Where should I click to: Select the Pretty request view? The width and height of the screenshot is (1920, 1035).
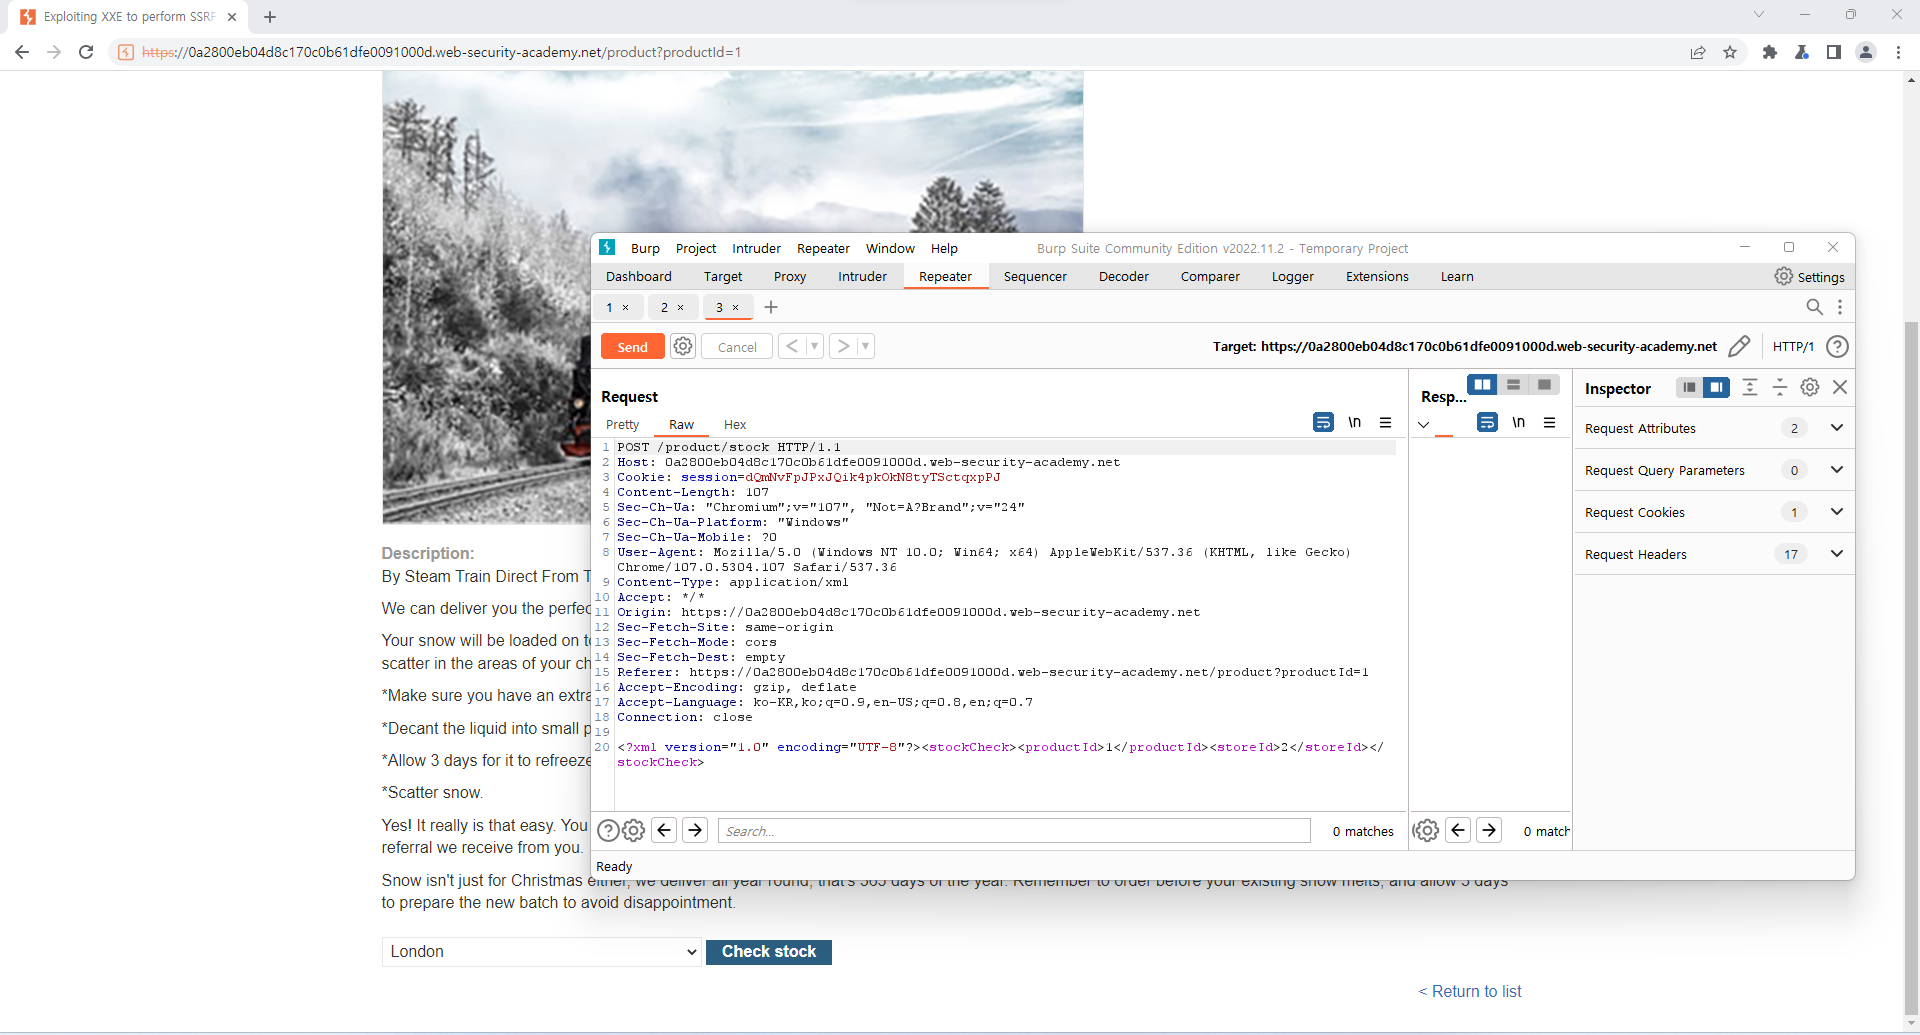coord(622,425)
